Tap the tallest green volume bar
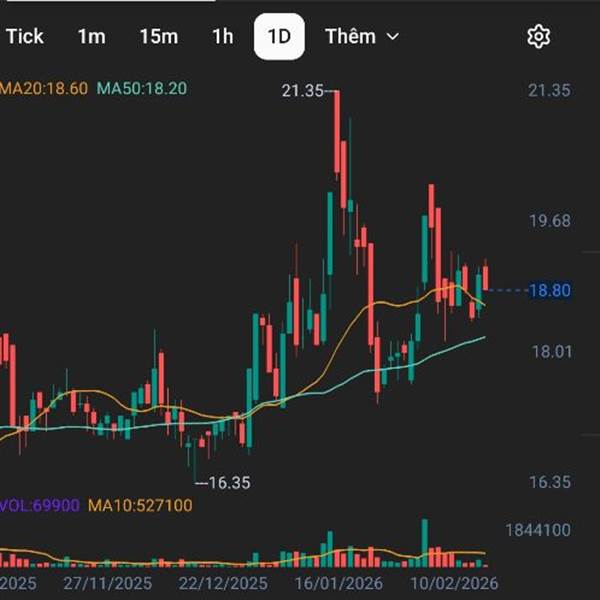600x600 pixels. (x=425, y=543)
